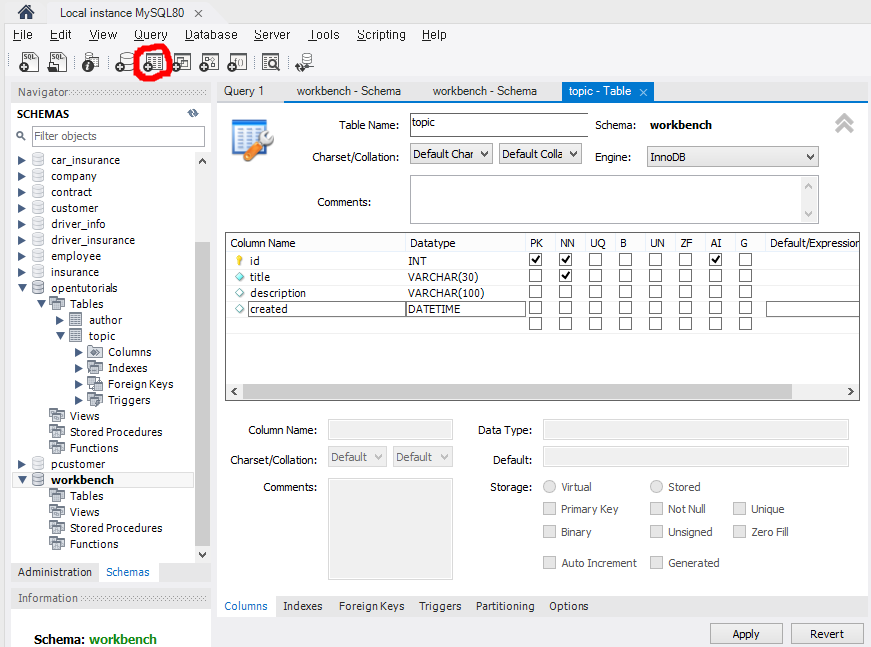Open the Partitioning tab
The image size is (871, 647).
point(505,606)
